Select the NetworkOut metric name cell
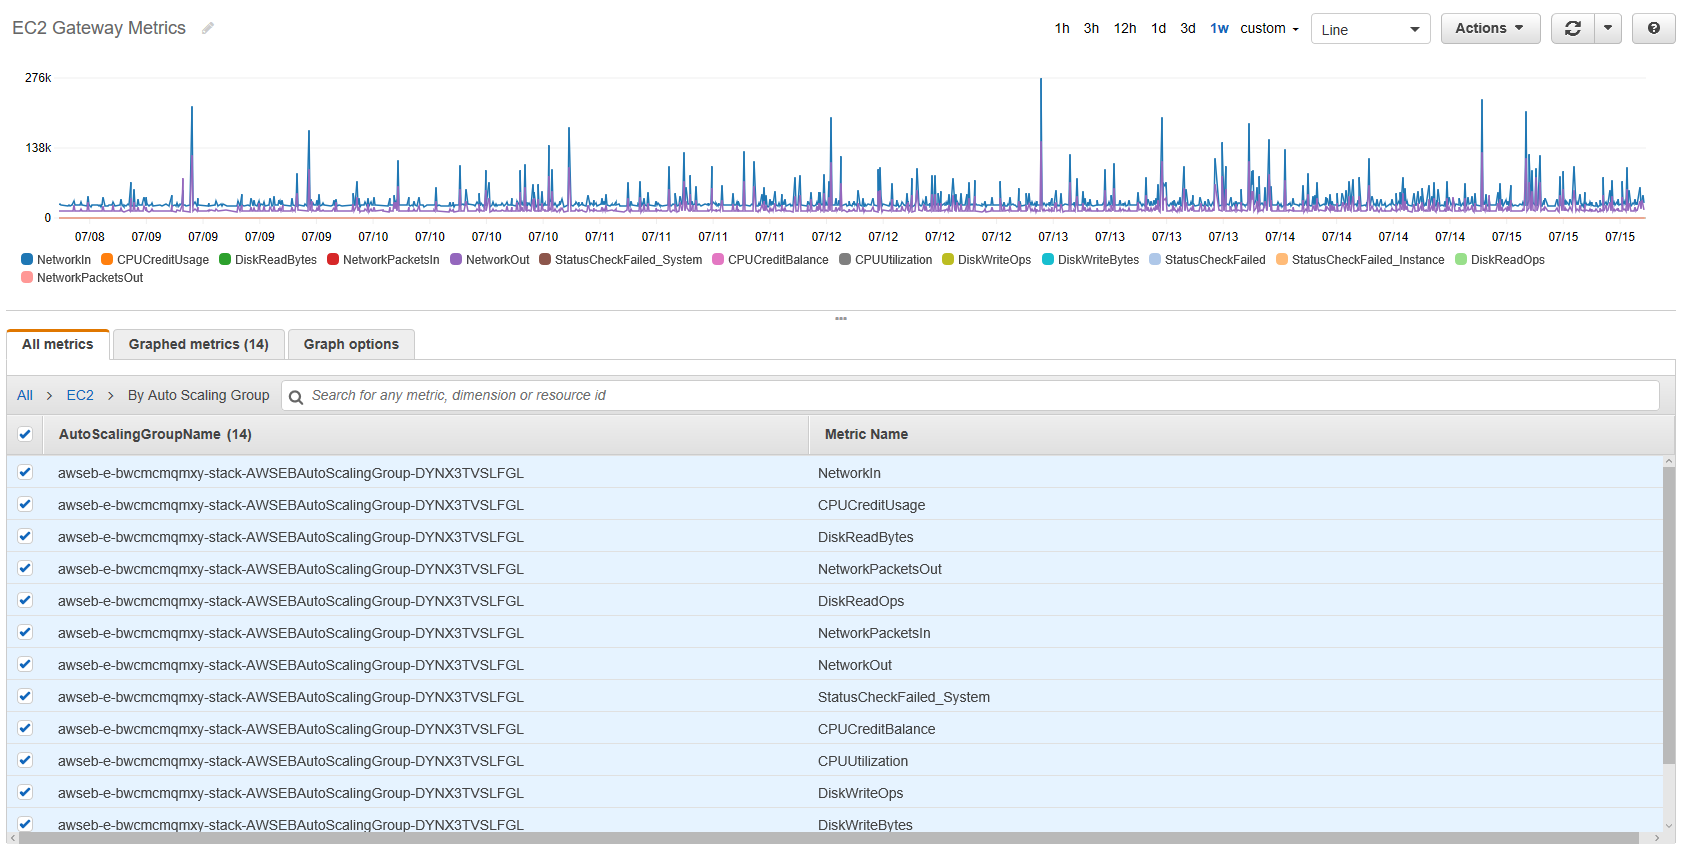1690x852 pixels. [x=855, y=665]
